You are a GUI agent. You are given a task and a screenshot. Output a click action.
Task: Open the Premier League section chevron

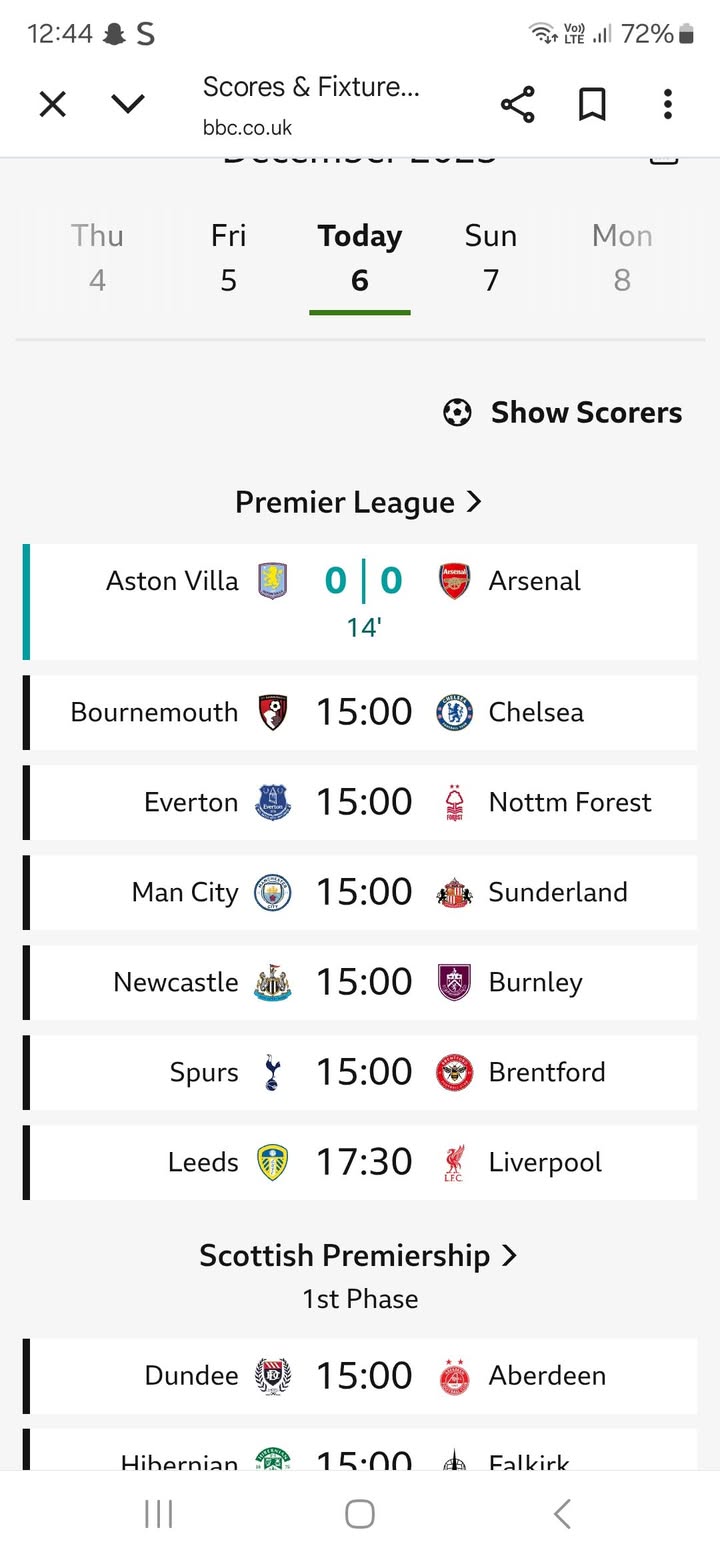[x=474, y=502]
